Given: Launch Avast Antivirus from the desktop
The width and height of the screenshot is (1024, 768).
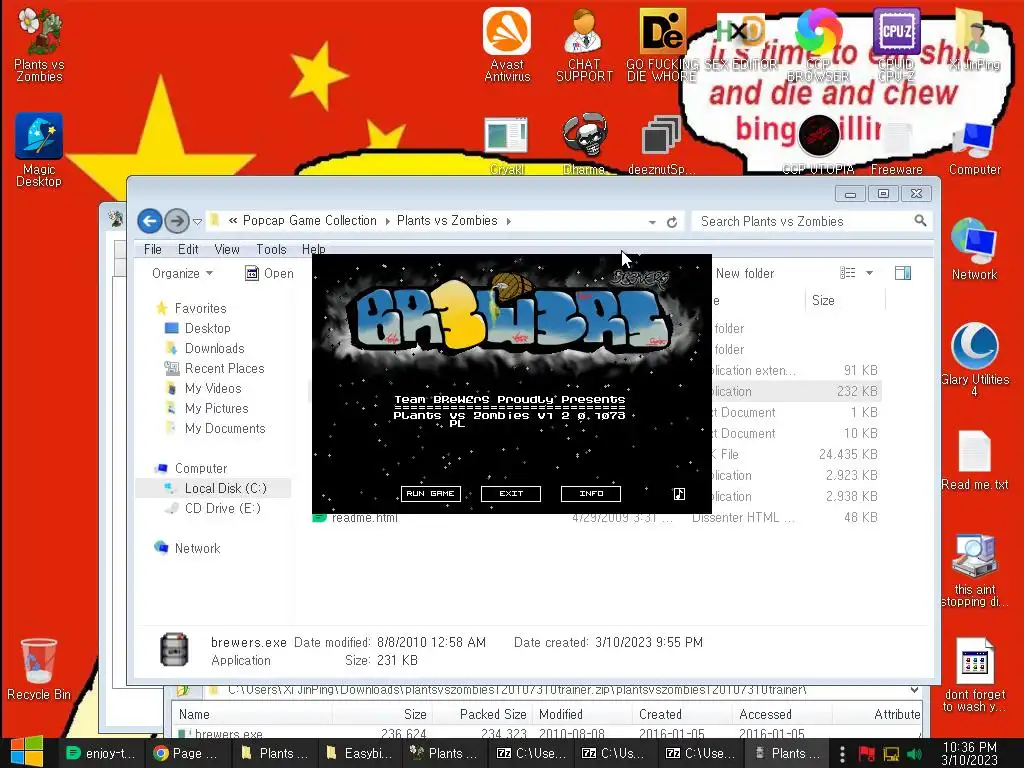Looking at the screenshot, I should [x=507, y=44].
